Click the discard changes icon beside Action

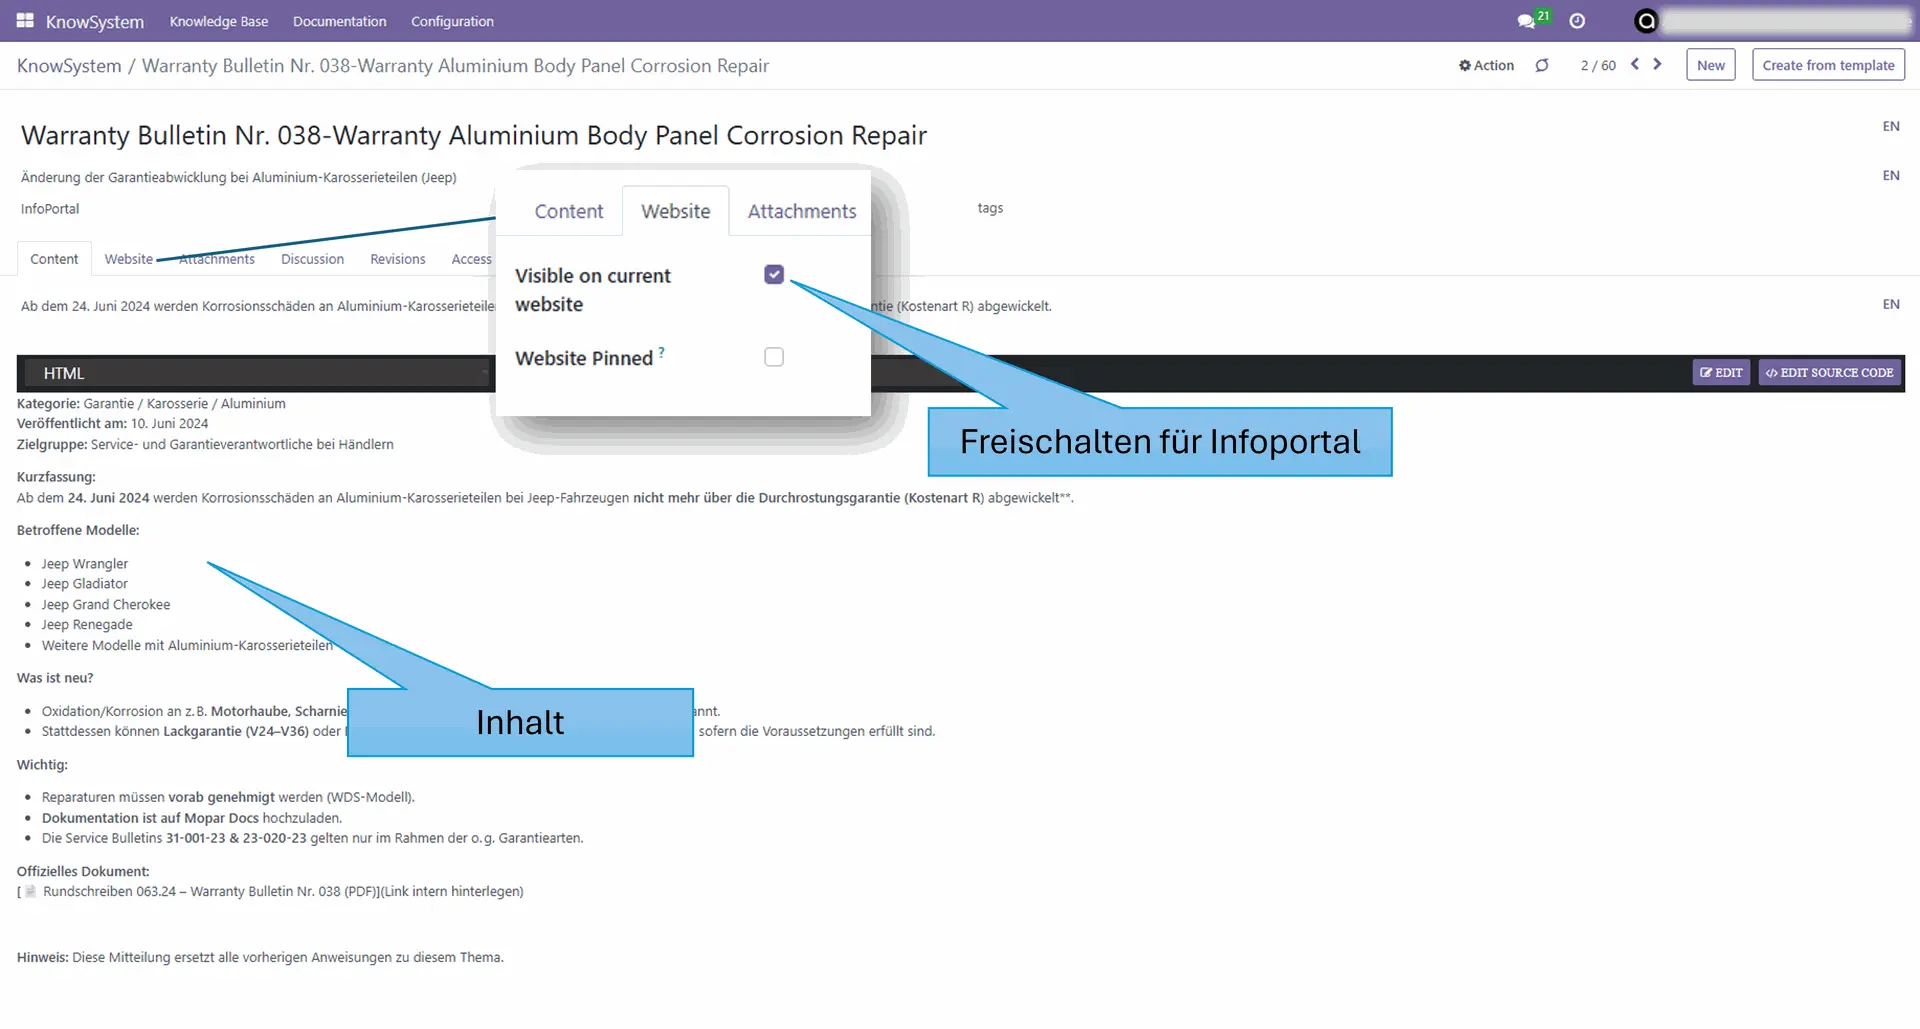pos(1542,65)
